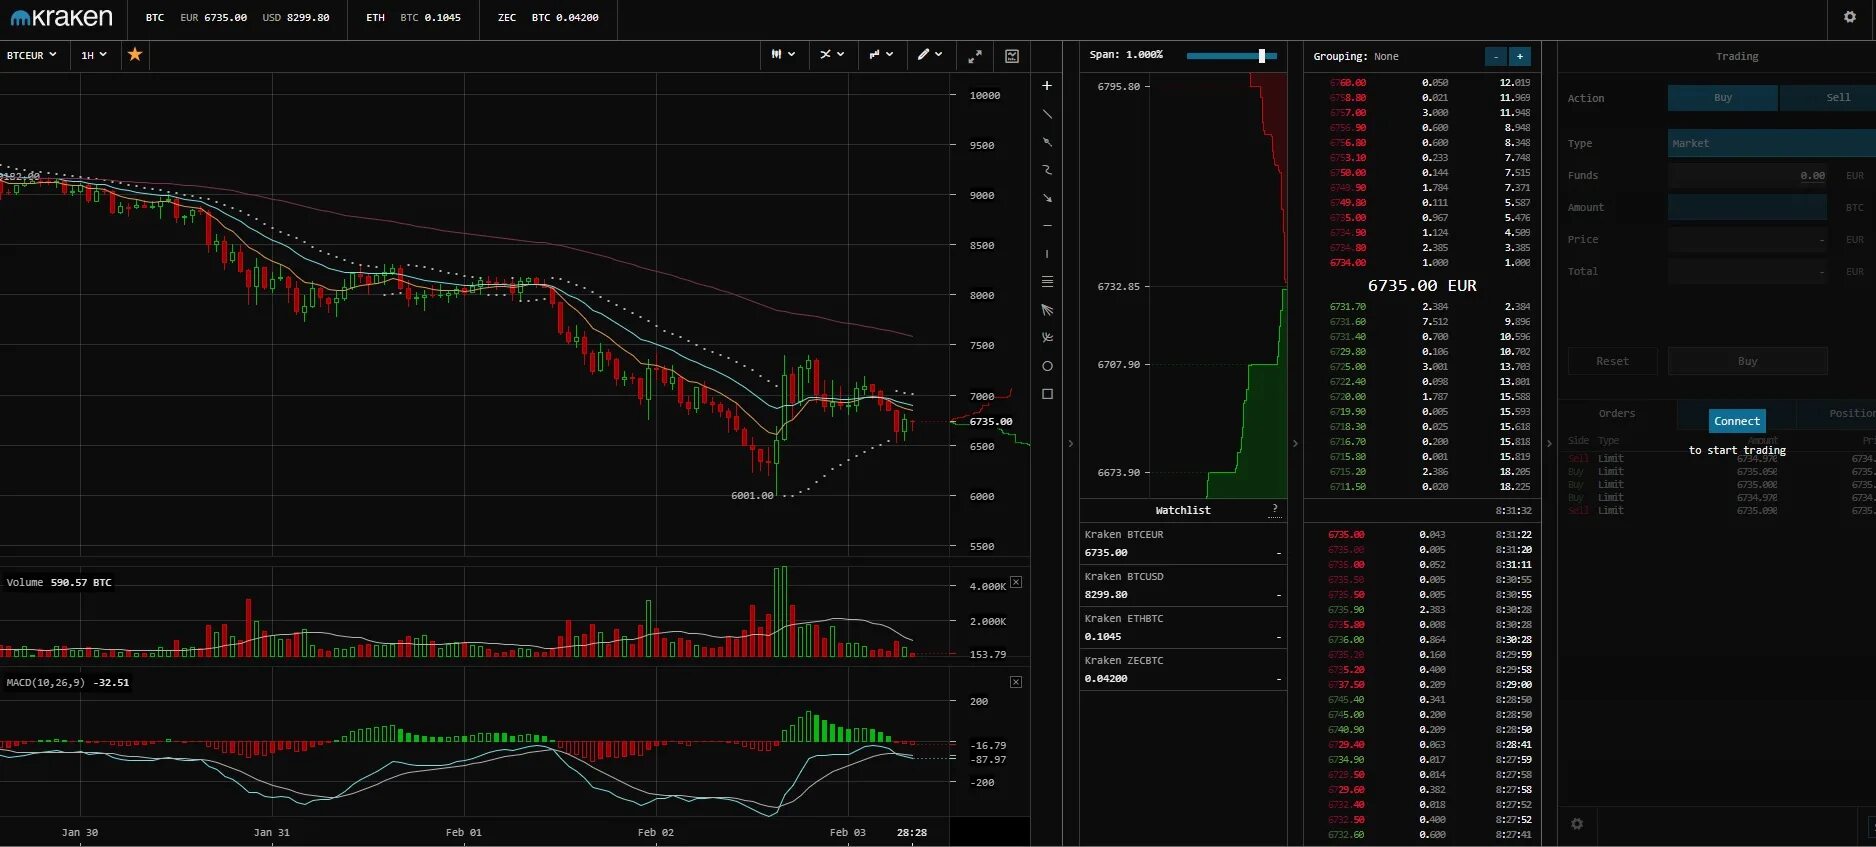Select the ellipse drawing tool
1876x847 pixels.
click(x=1047, y=366)
